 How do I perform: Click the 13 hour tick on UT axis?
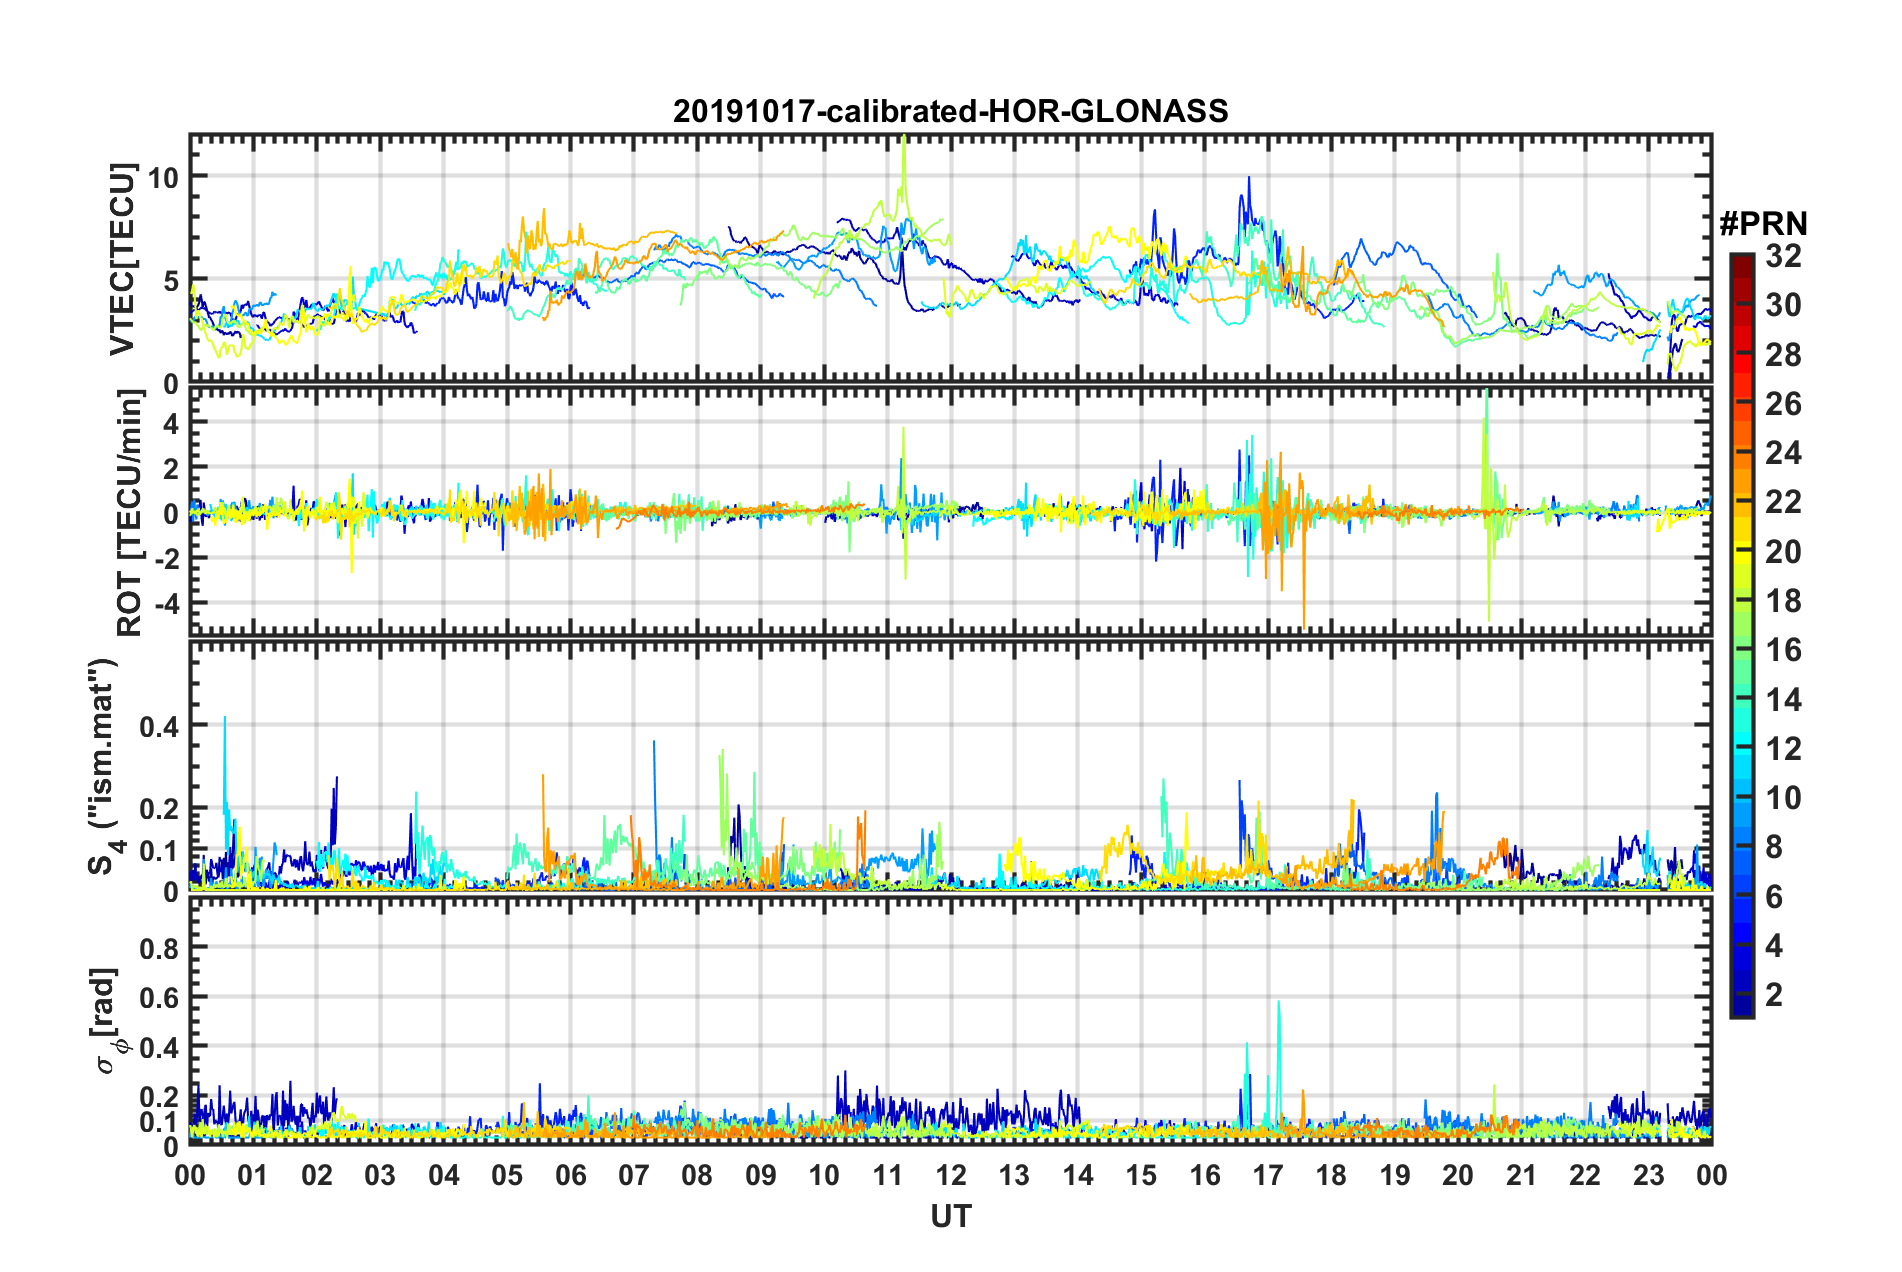click(1014, 1175)
